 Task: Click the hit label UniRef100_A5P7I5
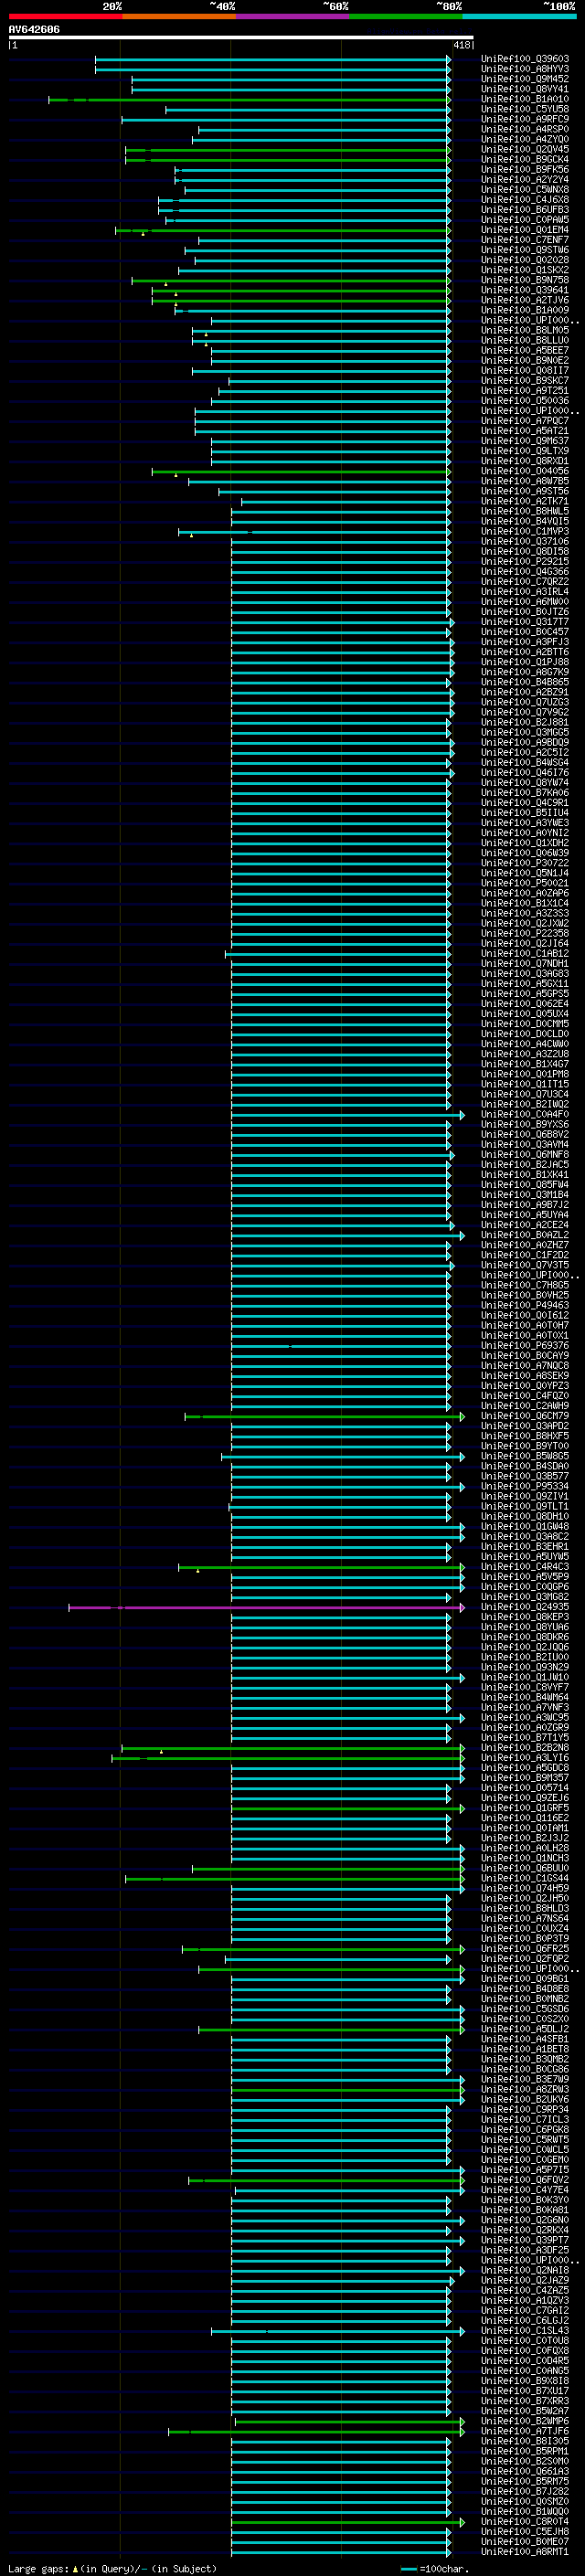(525, 2169)
